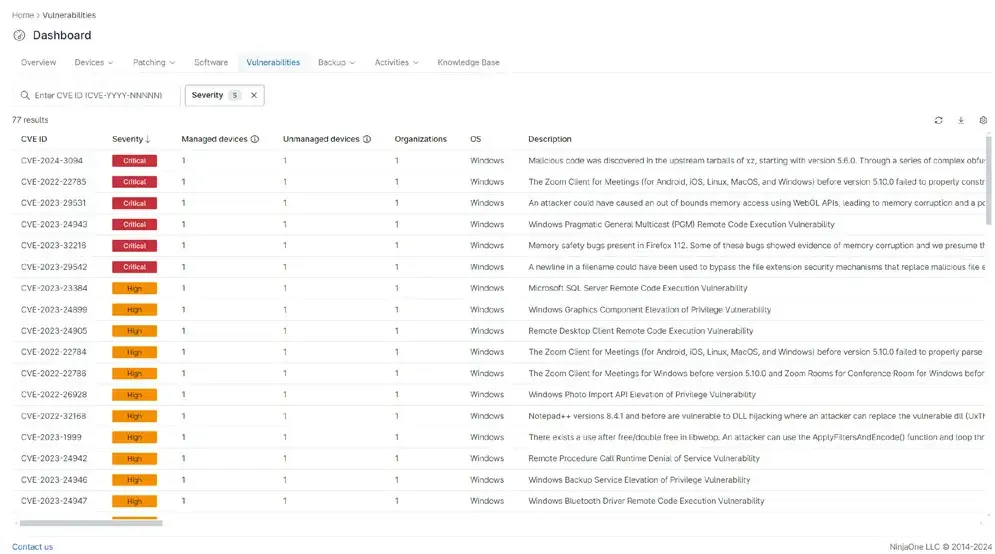Switch to the Overview tab
The width and height of the screenshot is (995, 554).
coord(38,62)
